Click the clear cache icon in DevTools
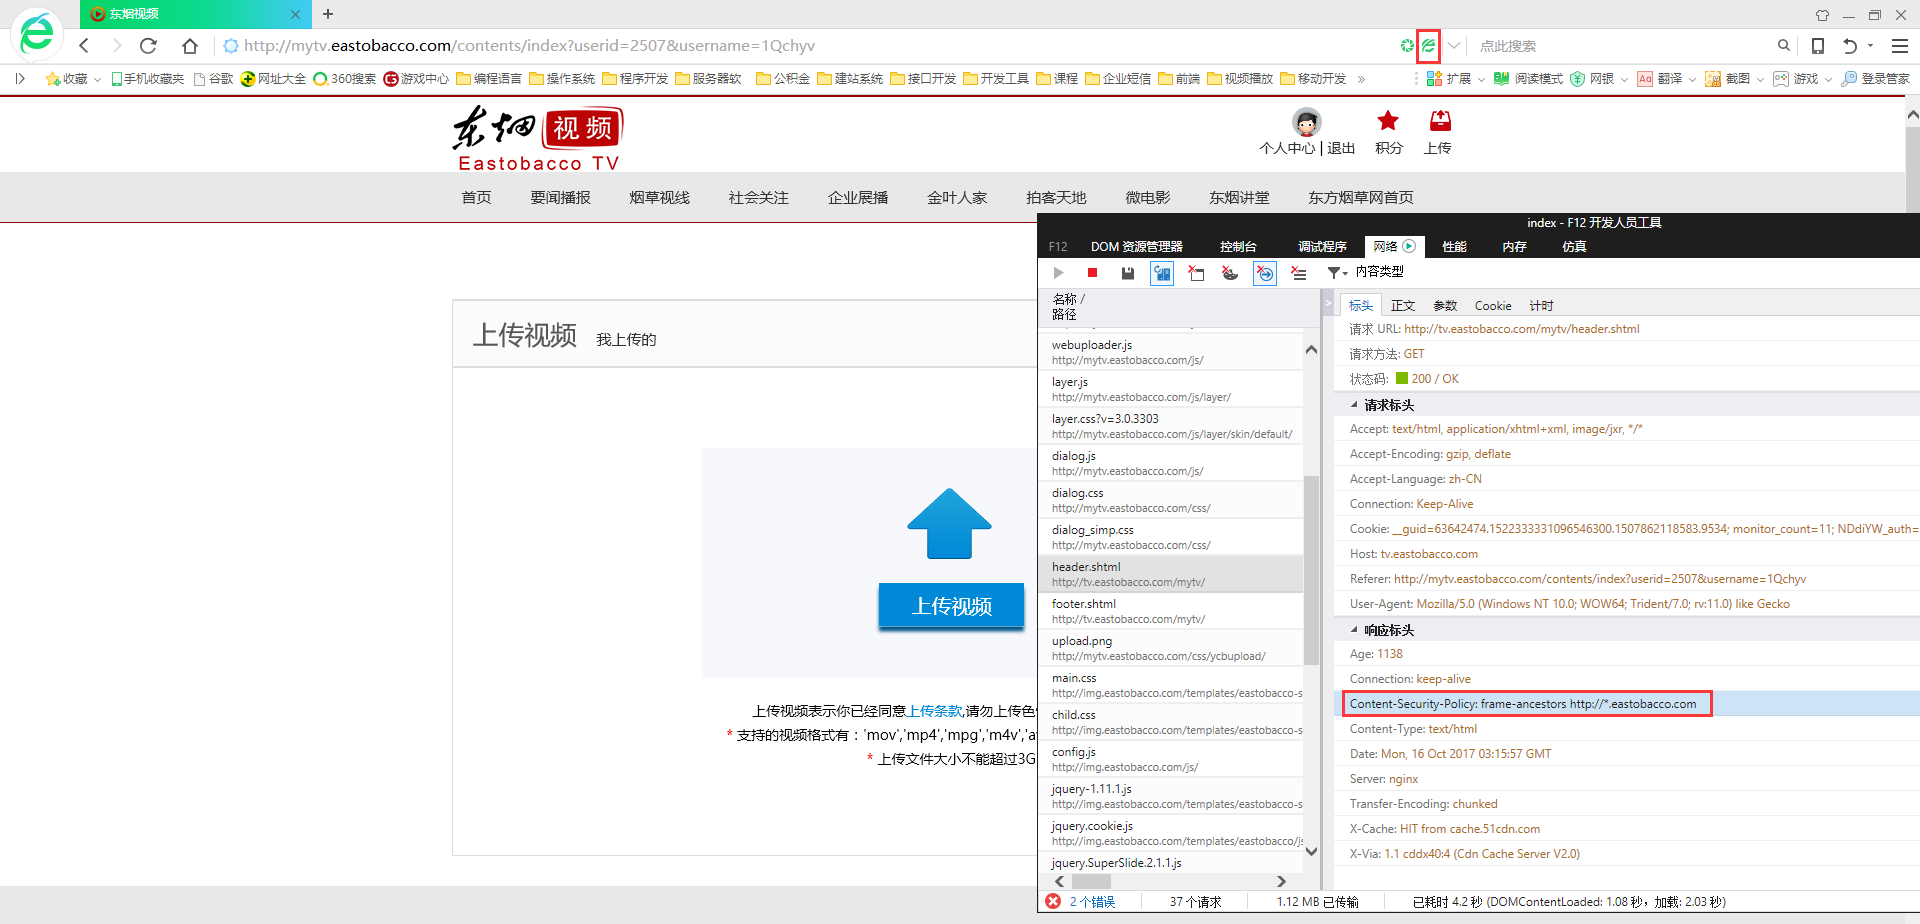The image size is (1920, 924). point(1196,273)
